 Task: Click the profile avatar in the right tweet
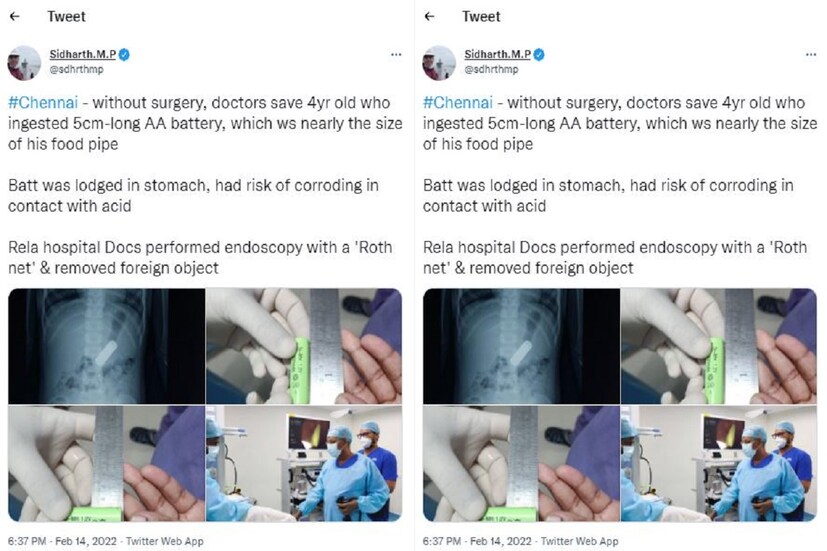click(439, 62)
